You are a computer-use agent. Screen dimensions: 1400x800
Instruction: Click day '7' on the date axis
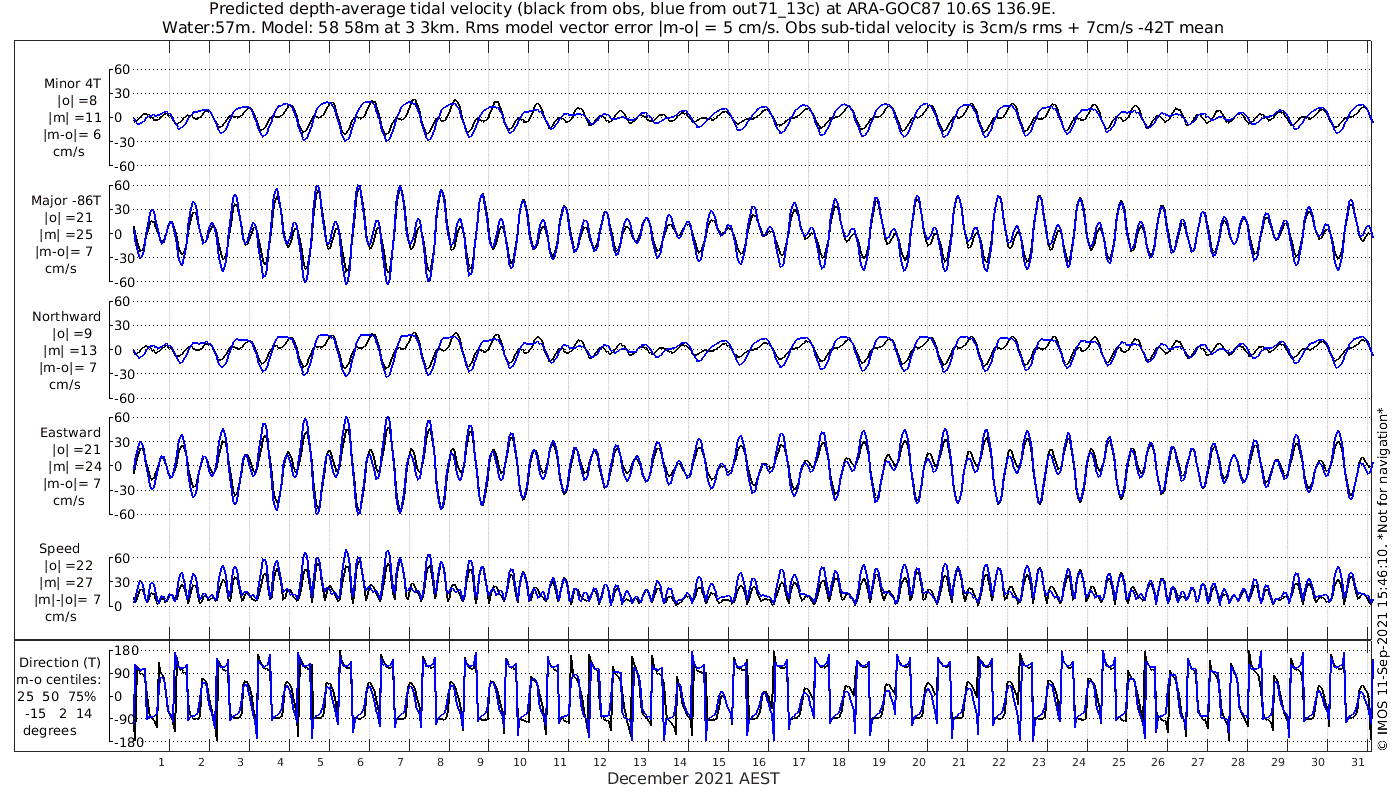tap(400, 762)
